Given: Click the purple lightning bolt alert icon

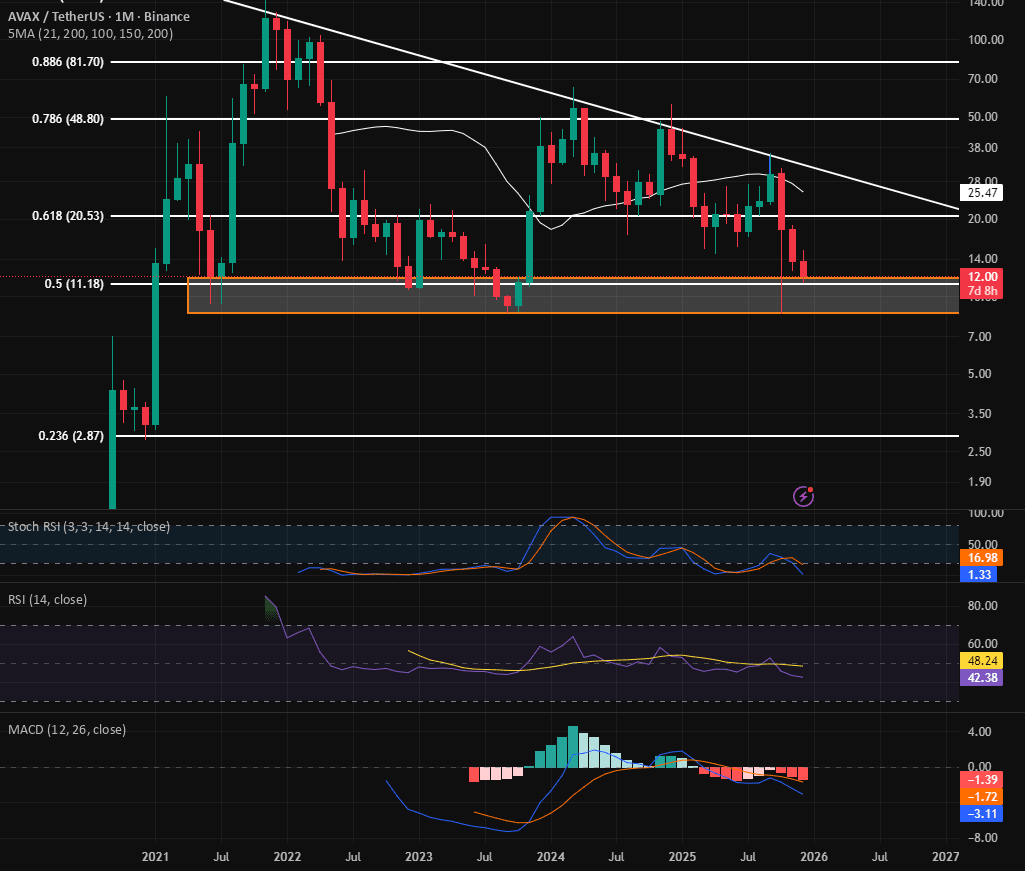Looking at the screenshot, I should (803, 496).
